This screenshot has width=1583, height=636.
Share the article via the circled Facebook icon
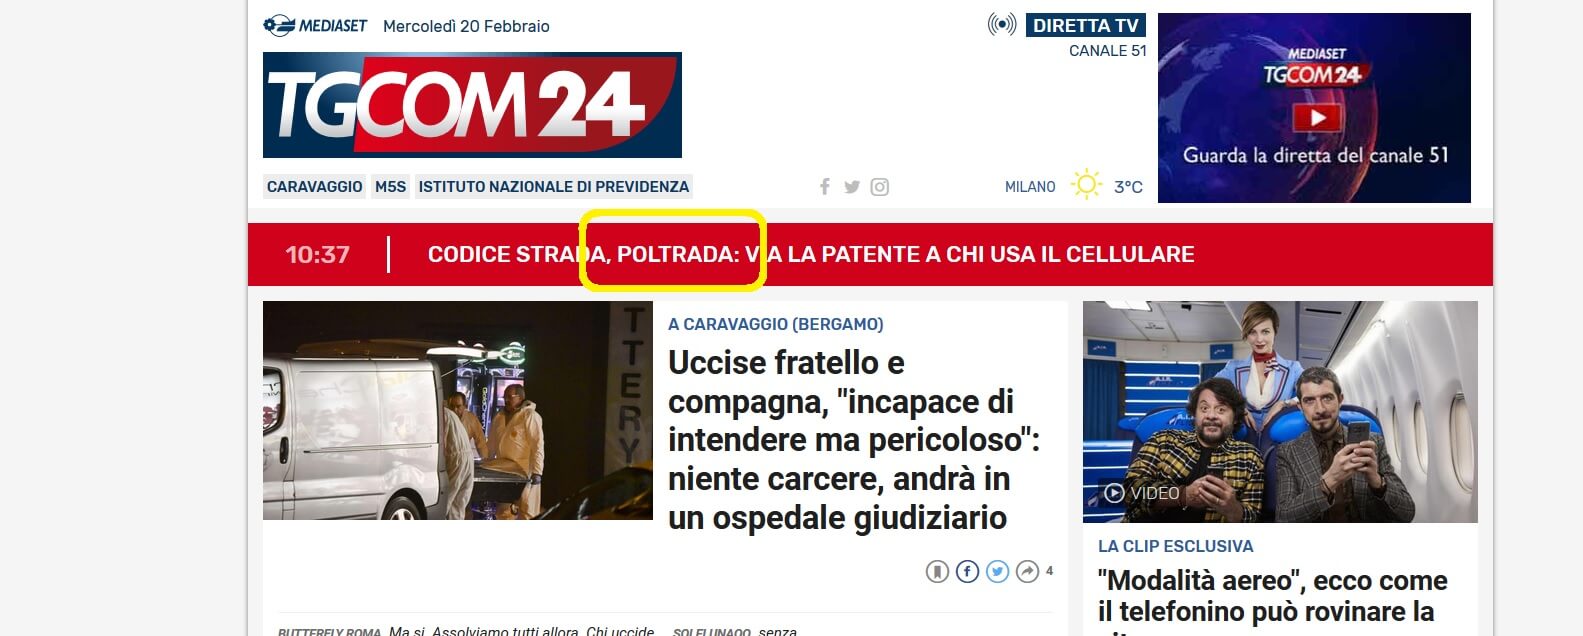pyautogui.click(x=967, y=571)
